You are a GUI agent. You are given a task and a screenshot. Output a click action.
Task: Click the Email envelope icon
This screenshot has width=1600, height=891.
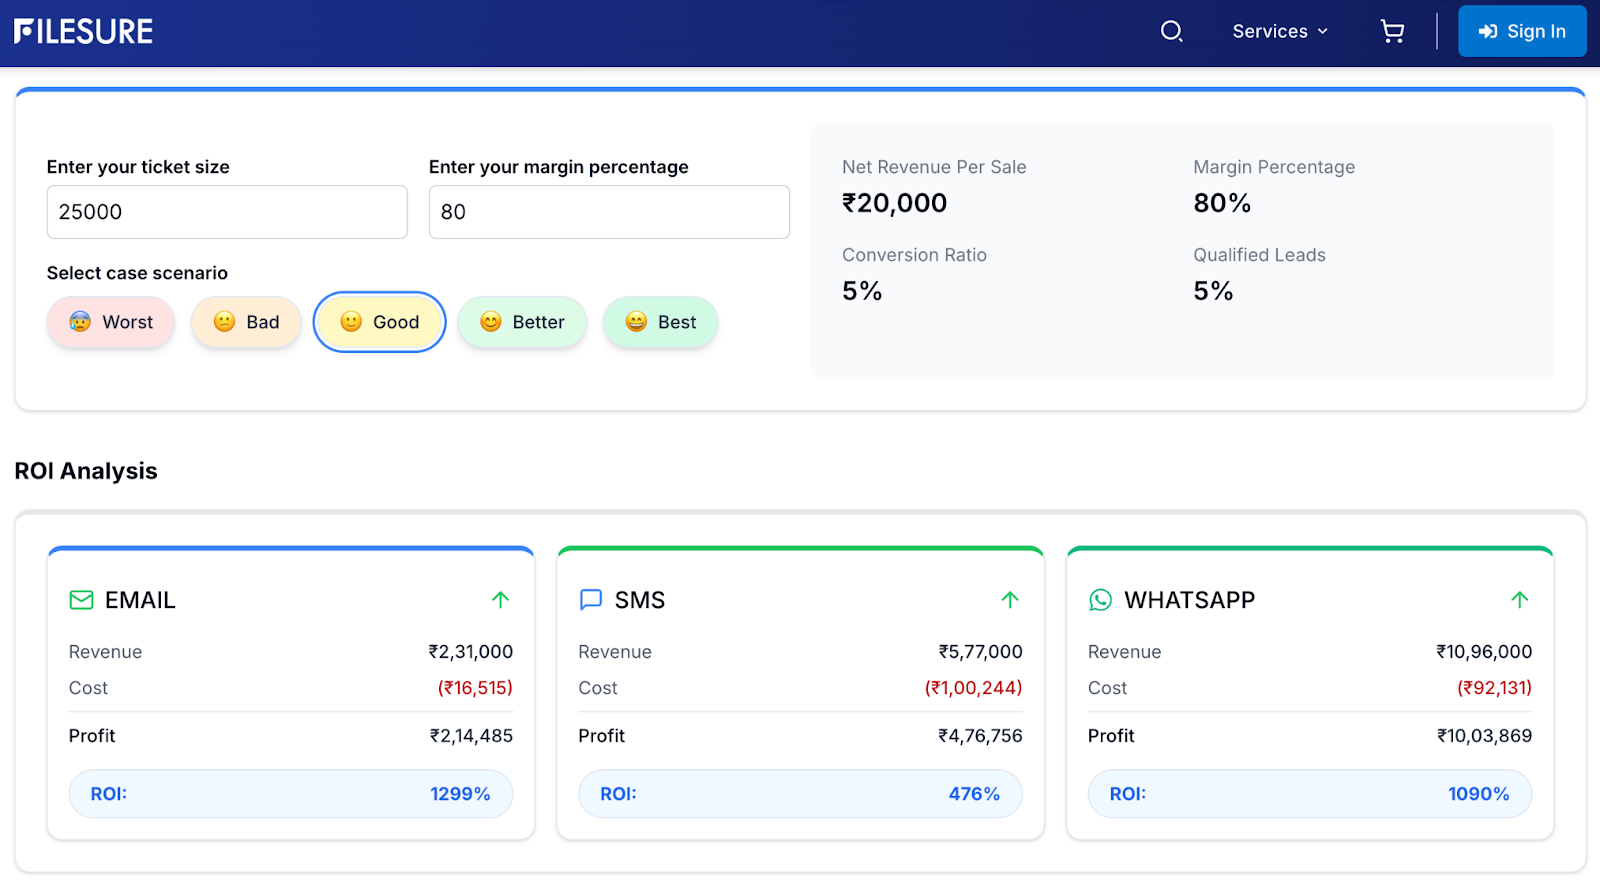pyautogui.click(x=81, y=600)
